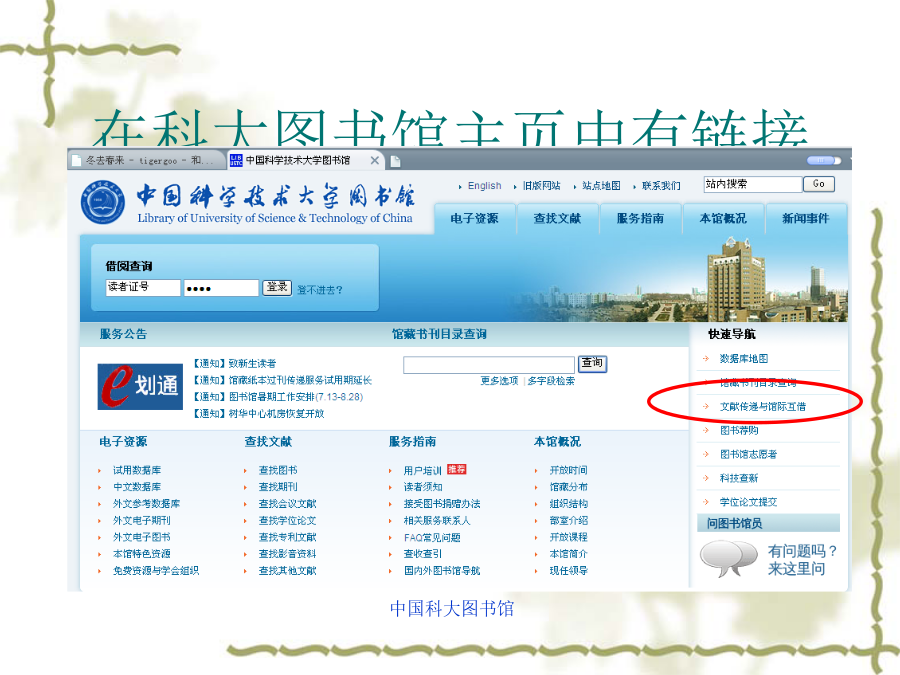Open the 本馆概况 navigation tab
The width and height of the screenshot is (900, 675).
[x=723, y=218]
